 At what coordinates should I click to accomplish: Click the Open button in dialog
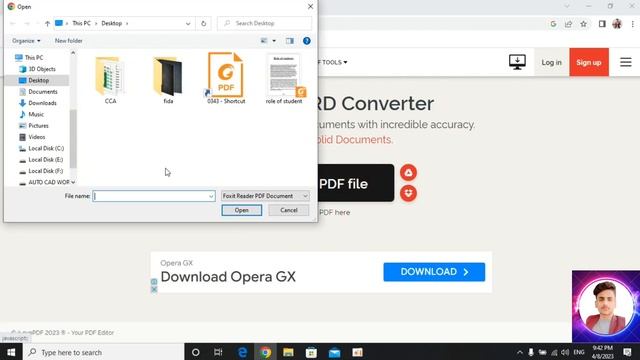coord(242,210)
